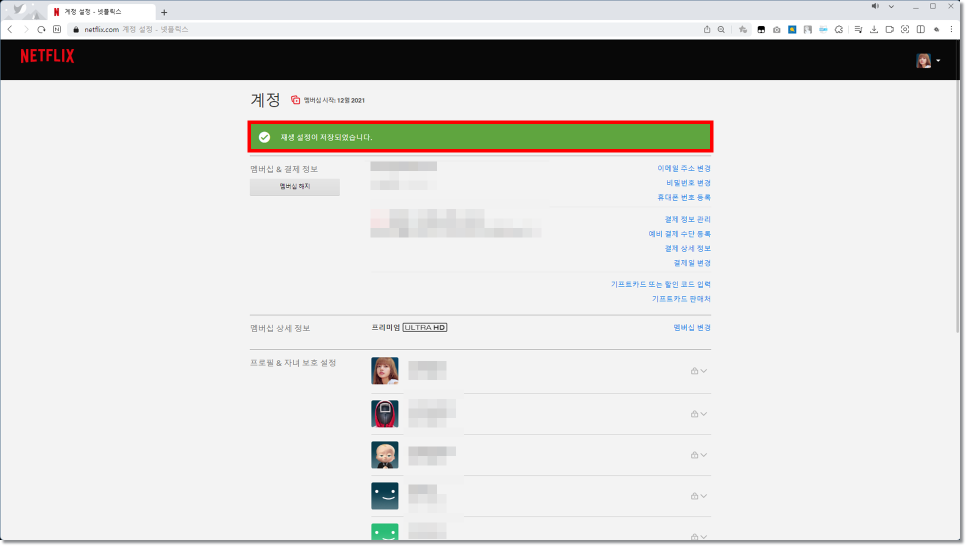966x546 pixels.
Task: Expand the Boss Baby profile row
Action: tap(704, 455)
